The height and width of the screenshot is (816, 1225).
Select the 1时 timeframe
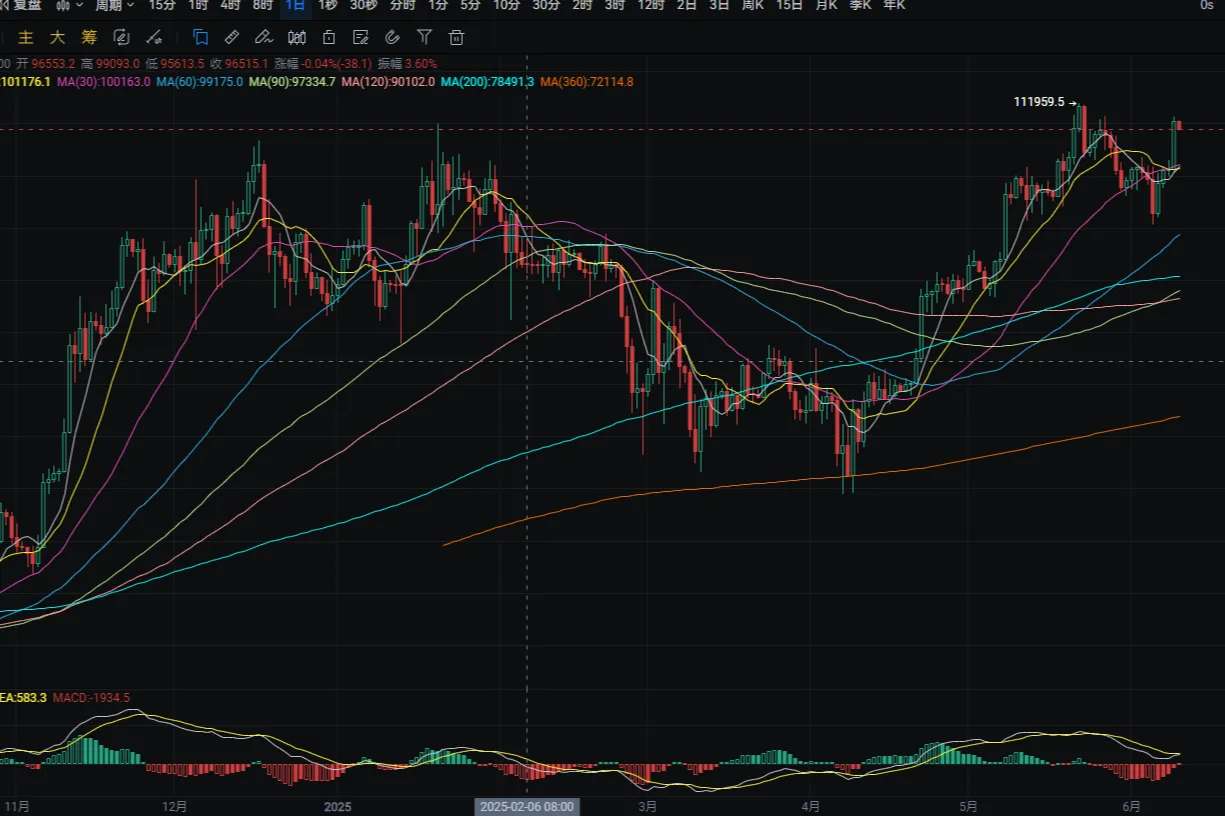click(198, 5)
